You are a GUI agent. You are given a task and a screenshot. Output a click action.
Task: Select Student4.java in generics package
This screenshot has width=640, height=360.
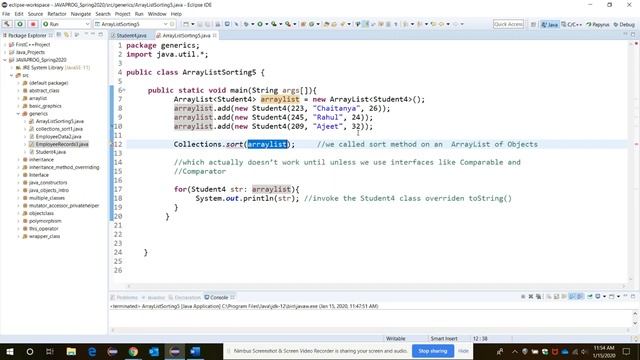pyautogui.click(x=51, y=152)
